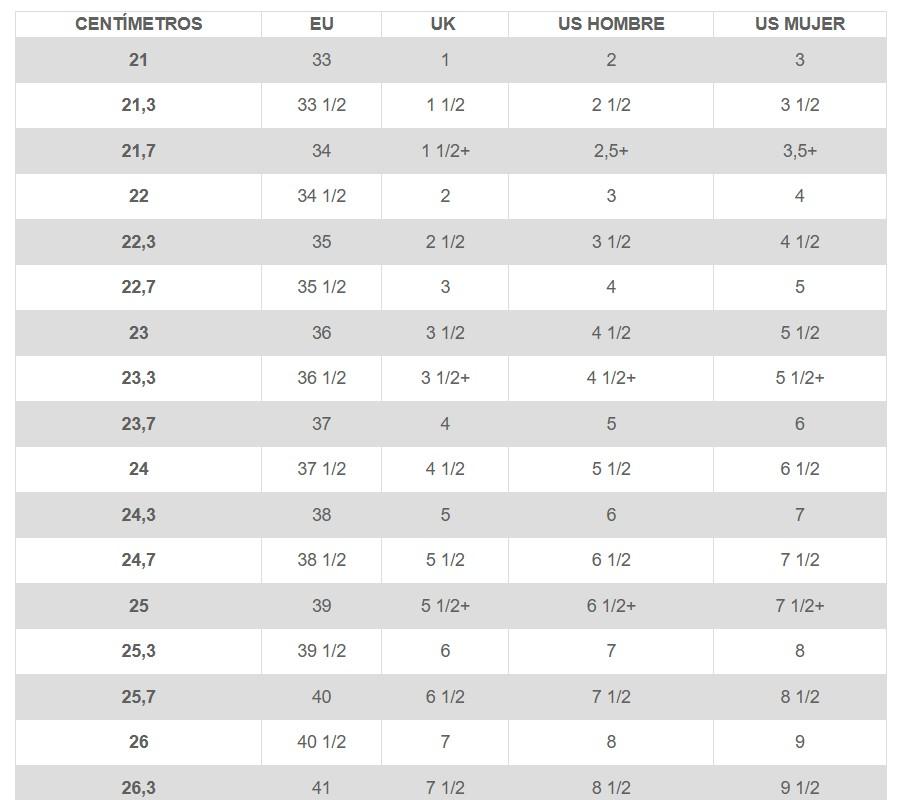Click the US HOMBRE column header

click(x=611, y=24)
